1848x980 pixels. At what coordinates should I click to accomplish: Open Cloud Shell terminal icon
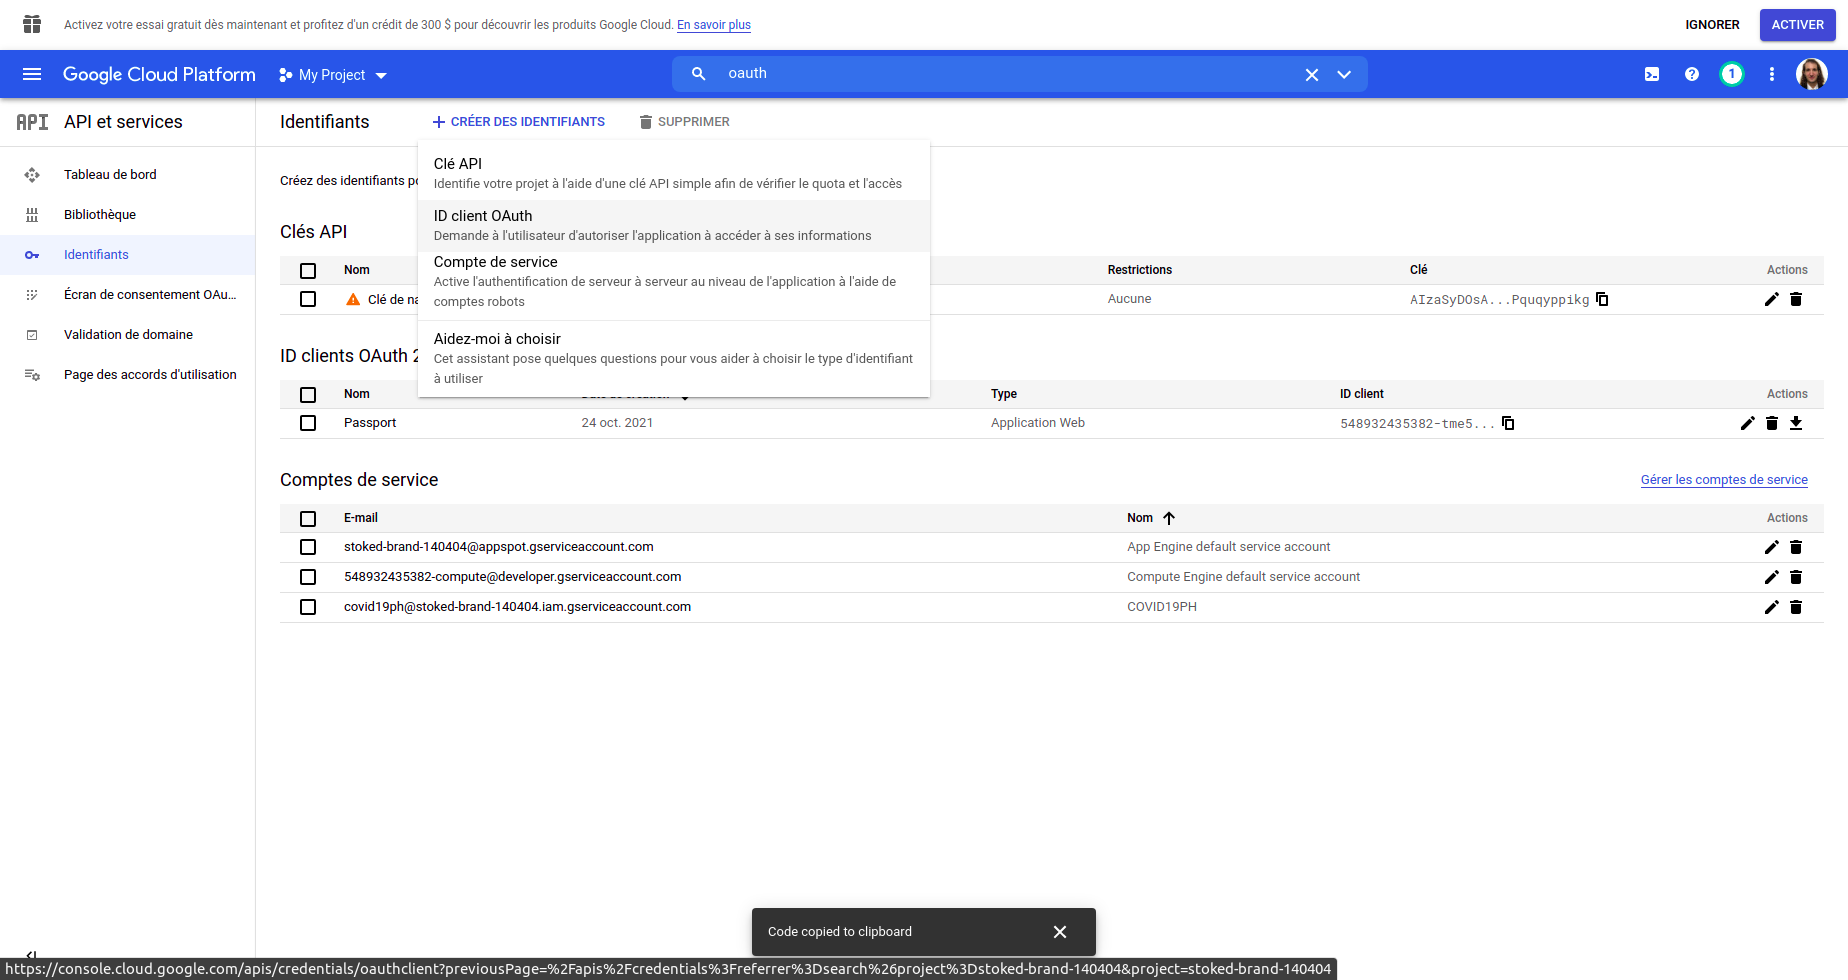click(1652, 74)
